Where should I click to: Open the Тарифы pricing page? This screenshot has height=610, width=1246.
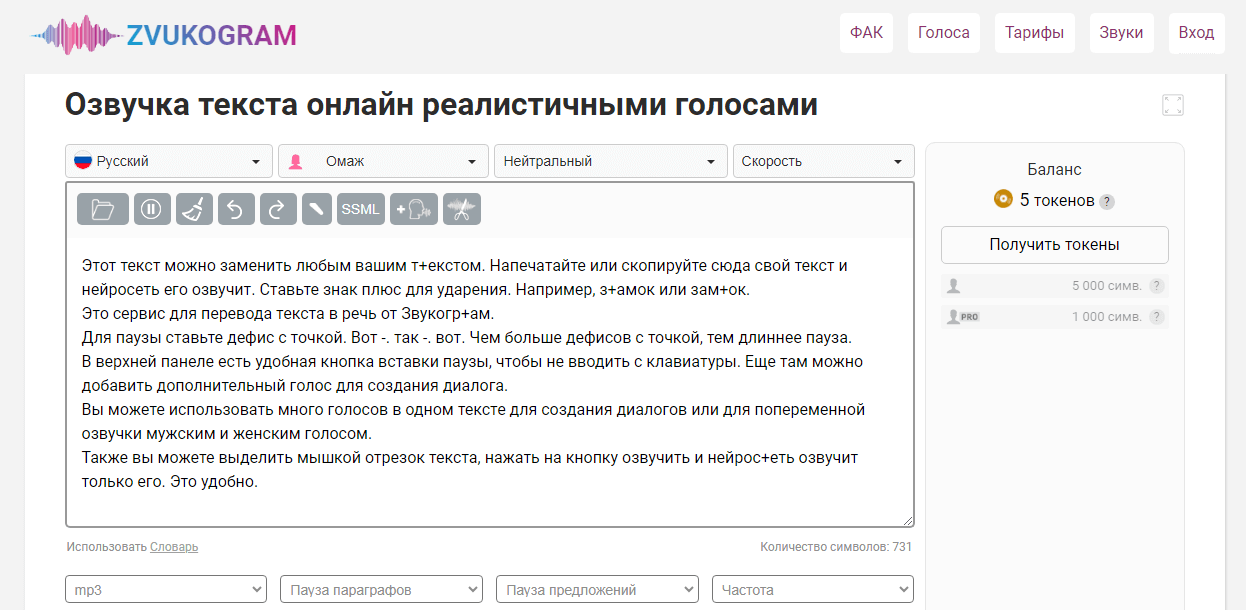click(1034, 32)
